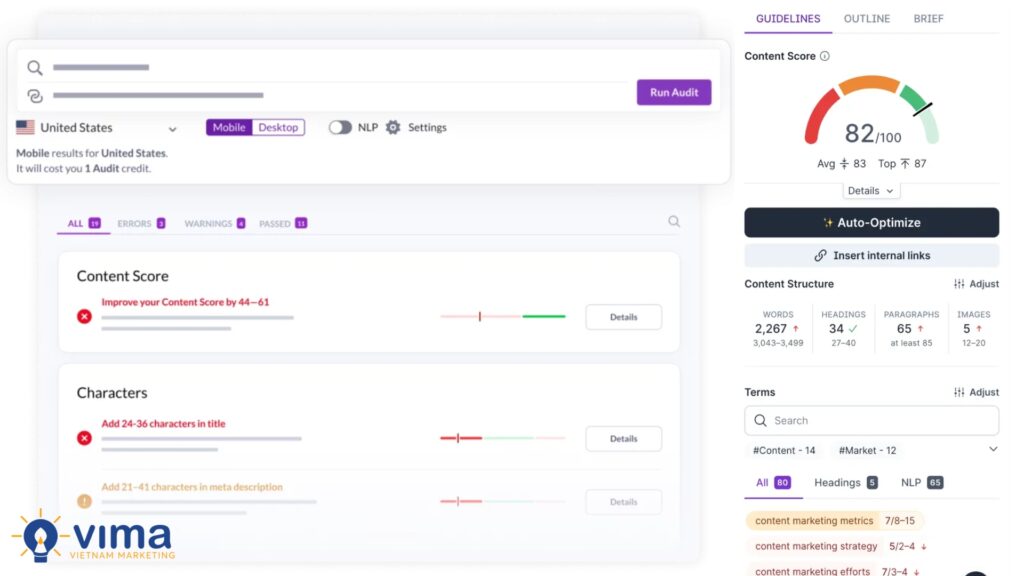Click the paragraphs count up arrow

tap(920, 328)
